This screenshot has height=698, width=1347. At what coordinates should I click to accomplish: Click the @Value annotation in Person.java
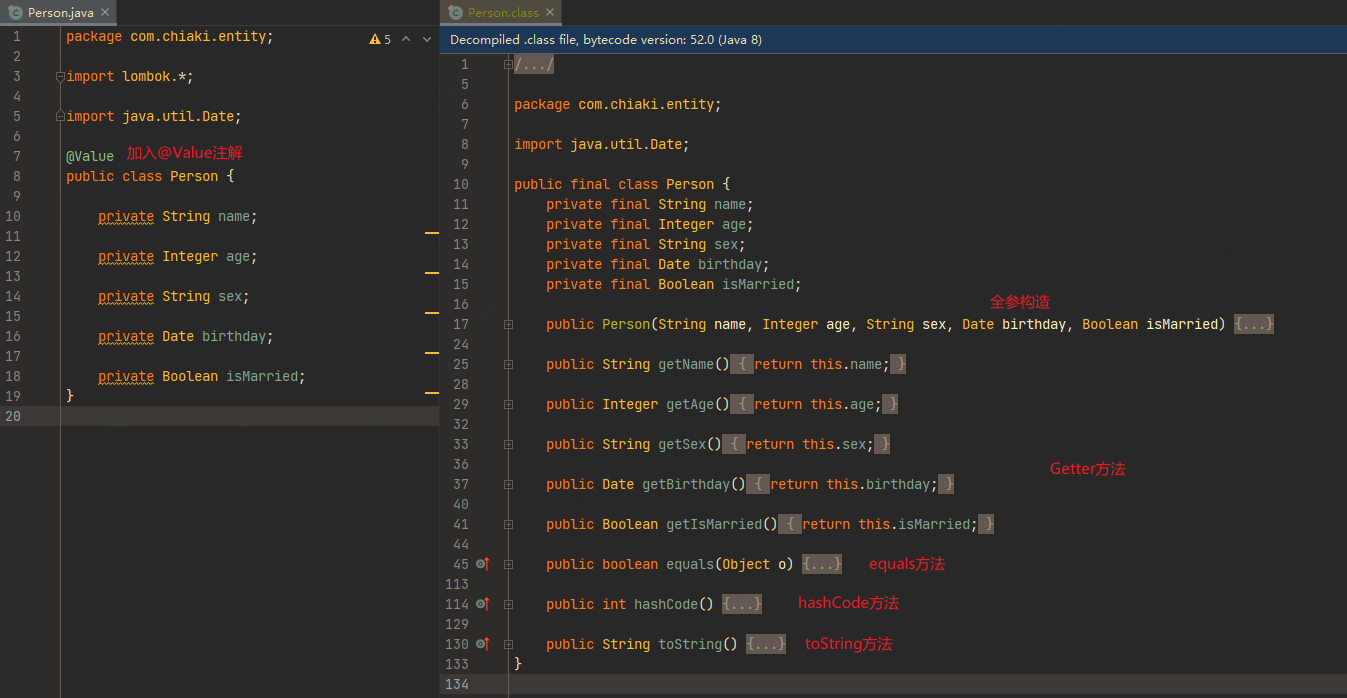(x=90, y=156)
